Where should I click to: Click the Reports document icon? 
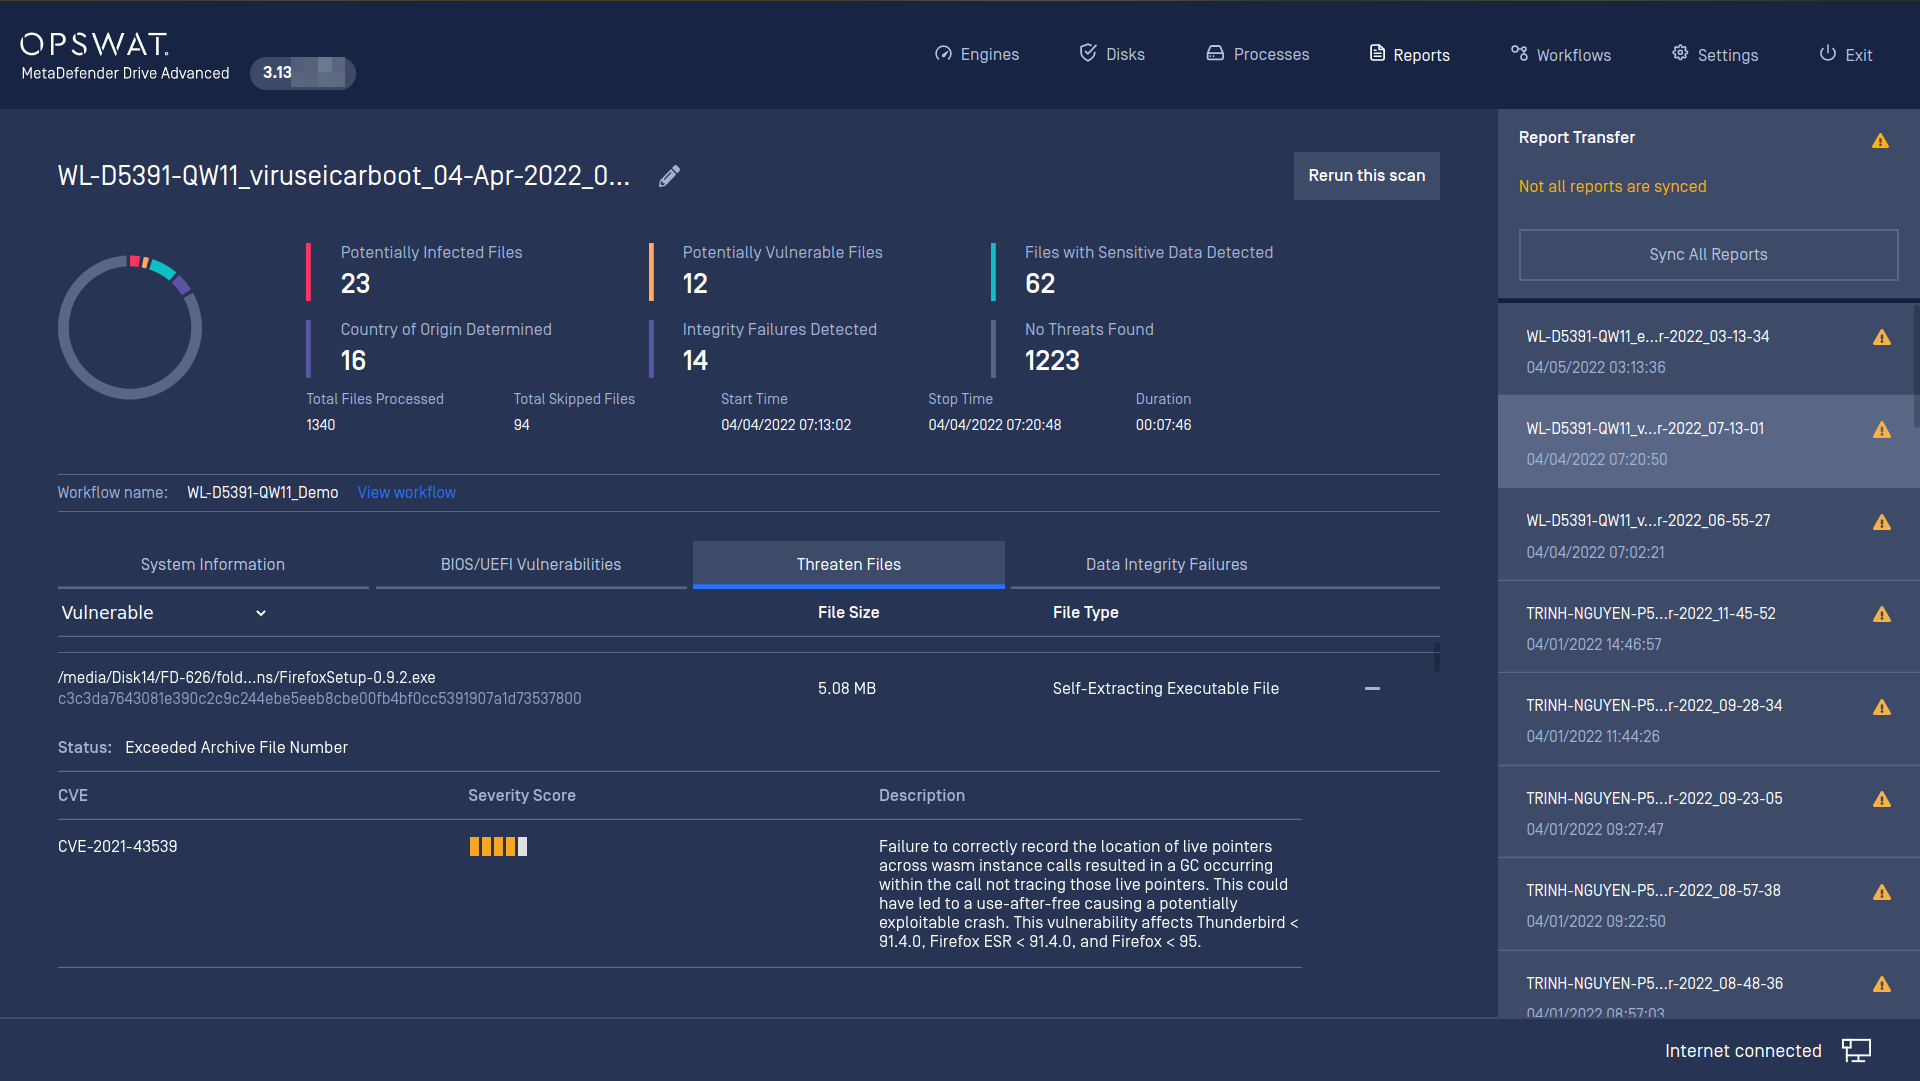[x=1377, y=53]
